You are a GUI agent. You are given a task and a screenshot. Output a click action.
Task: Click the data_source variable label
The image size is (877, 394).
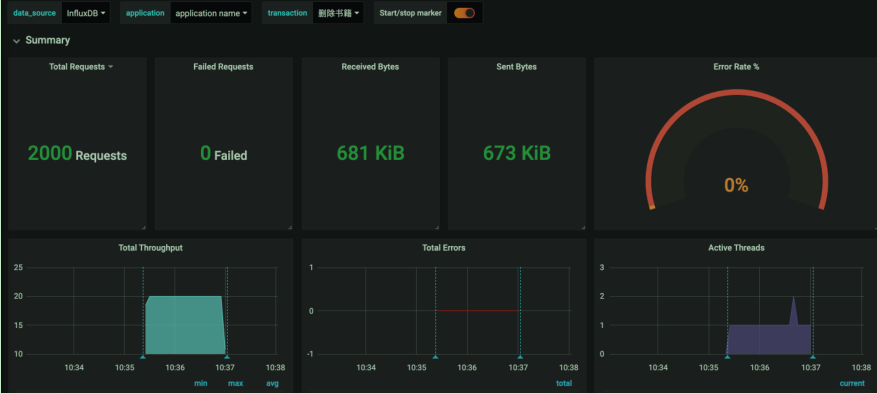pos(35,13)
